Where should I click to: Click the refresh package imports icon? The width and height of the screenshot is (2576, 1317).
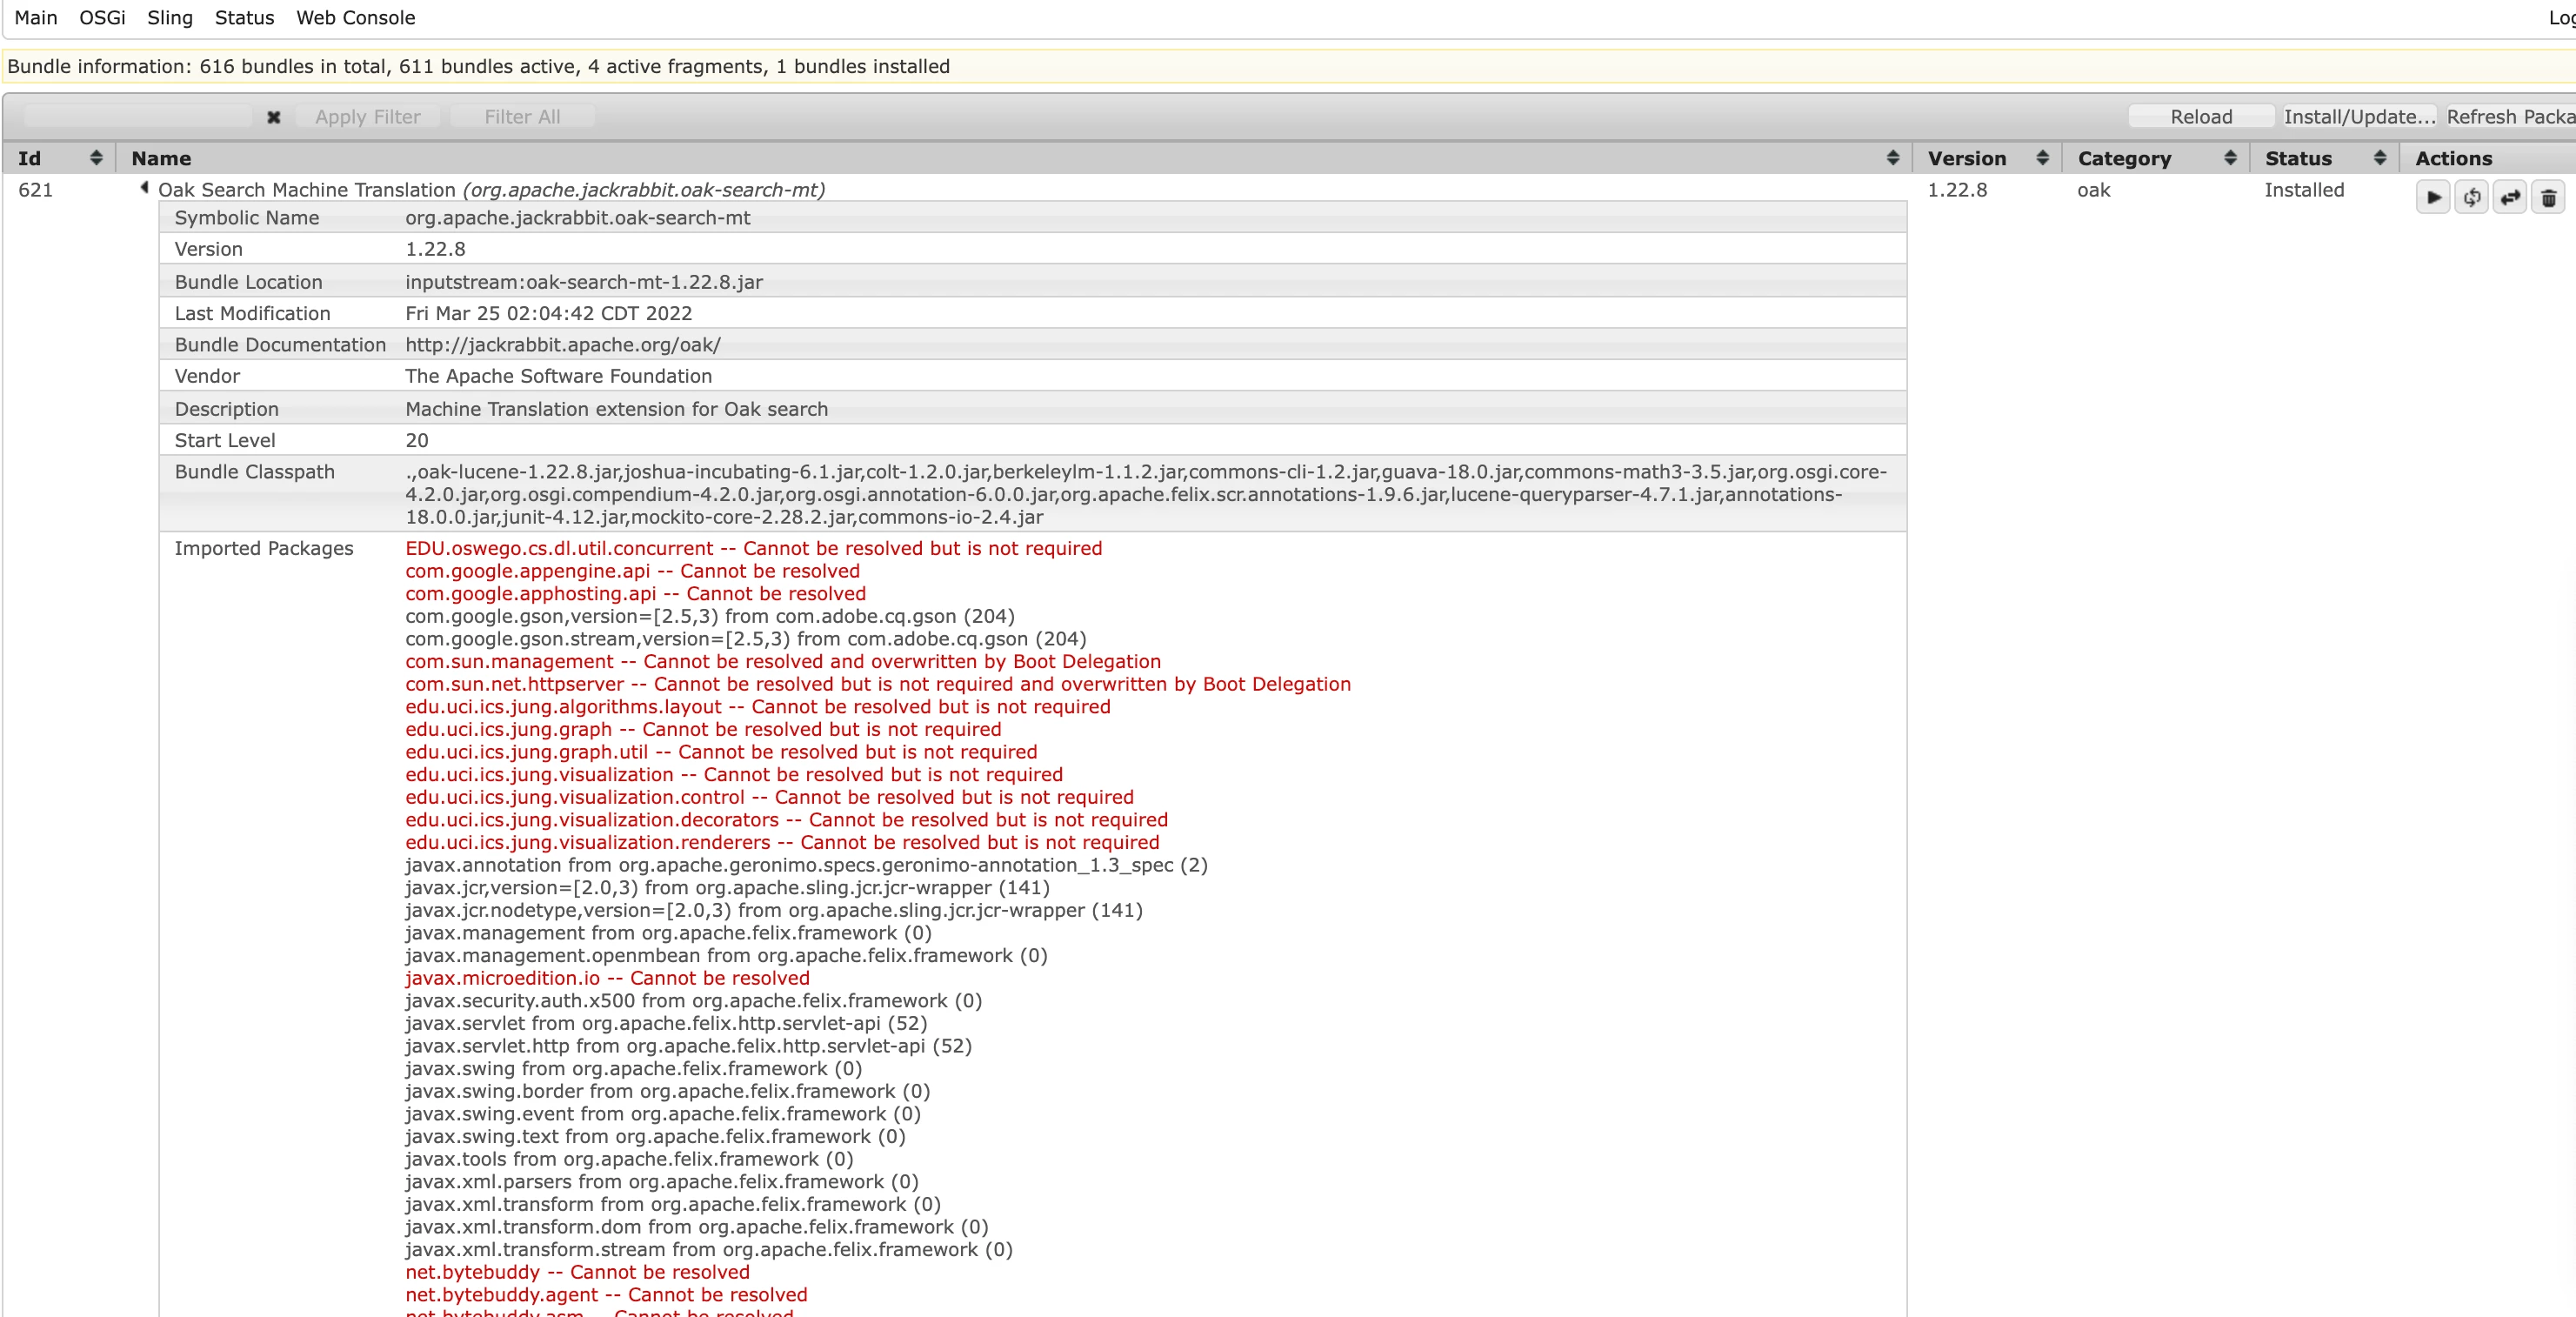point(2471,198)
